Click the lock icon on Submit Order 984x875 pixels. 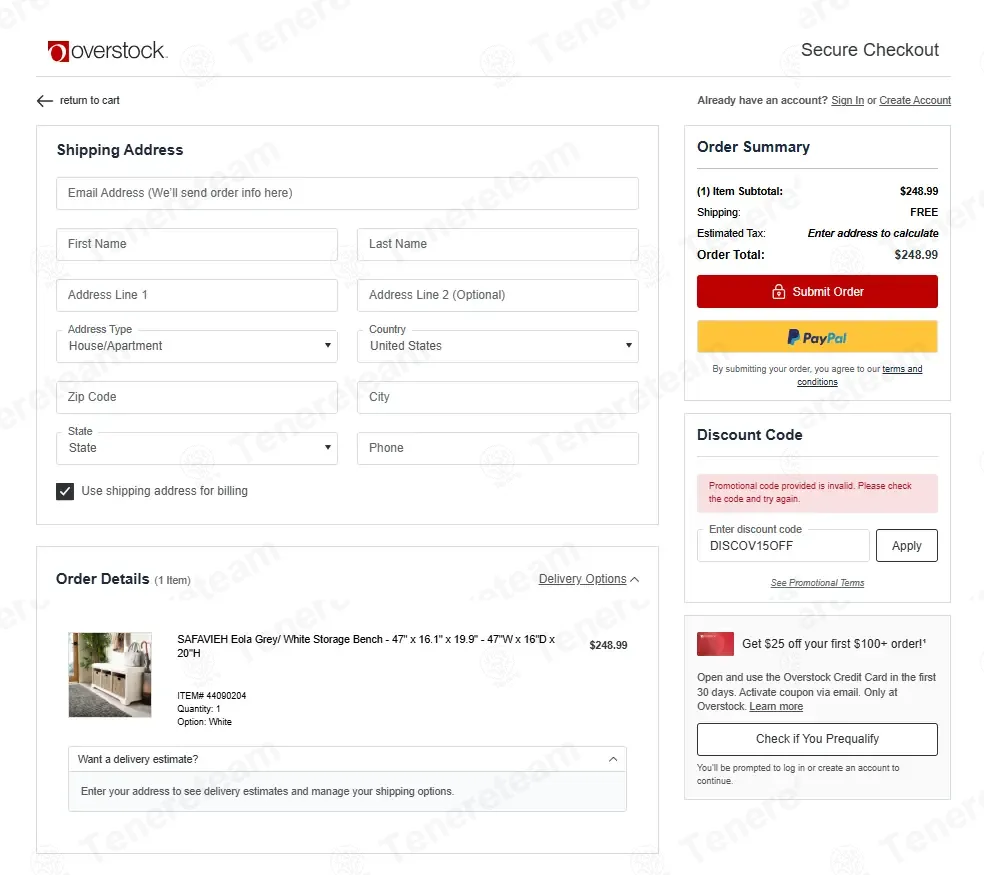click(x=778, y=292)
